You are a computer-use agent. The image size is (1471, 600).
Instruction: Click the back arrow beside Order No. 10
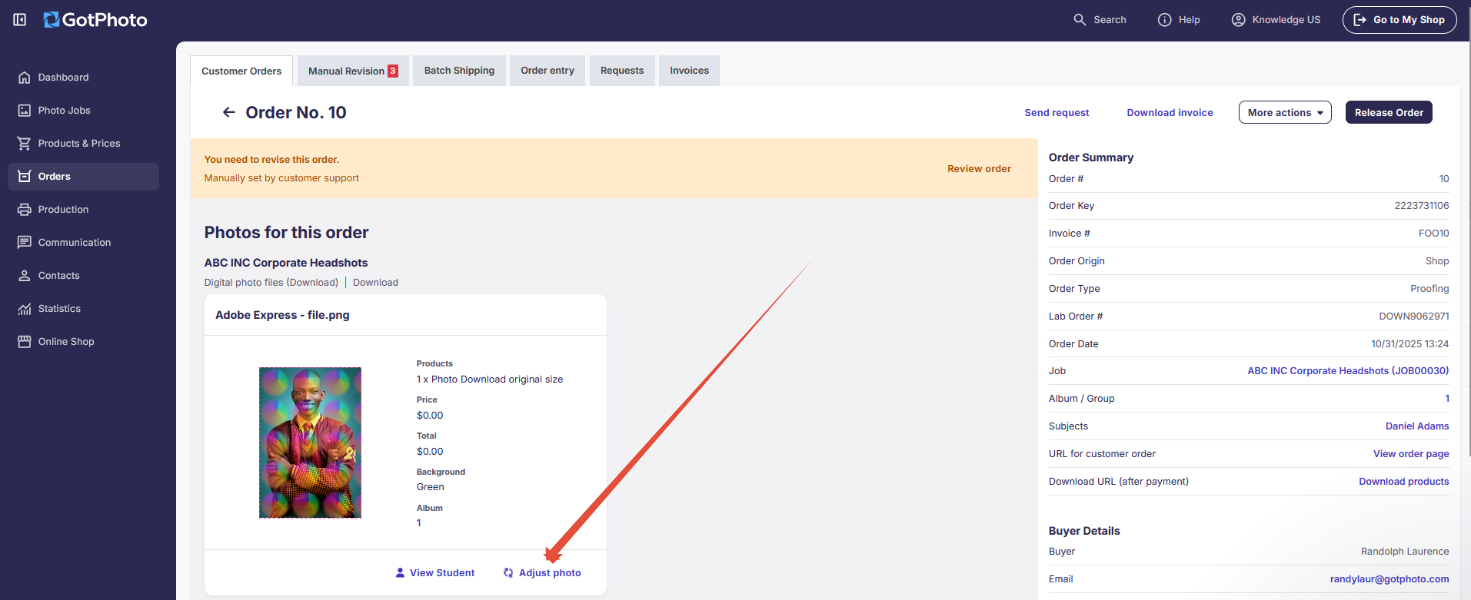[x=228, y=112]
